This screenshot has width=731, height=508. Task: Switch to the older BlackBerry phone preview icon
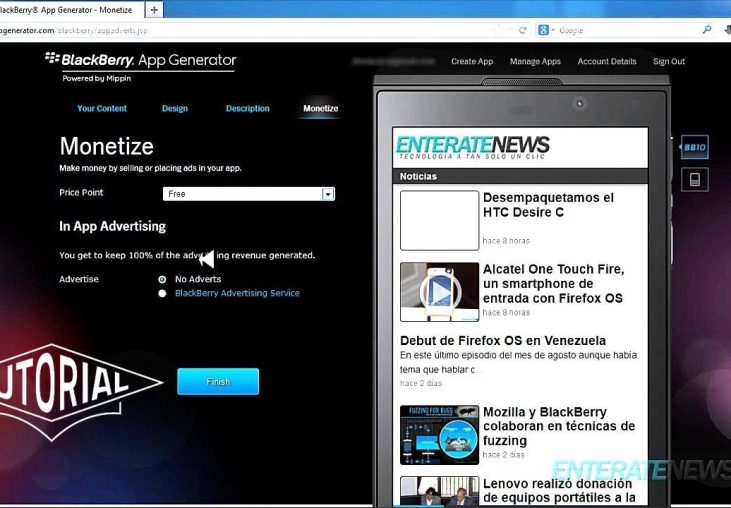(694, 179)
